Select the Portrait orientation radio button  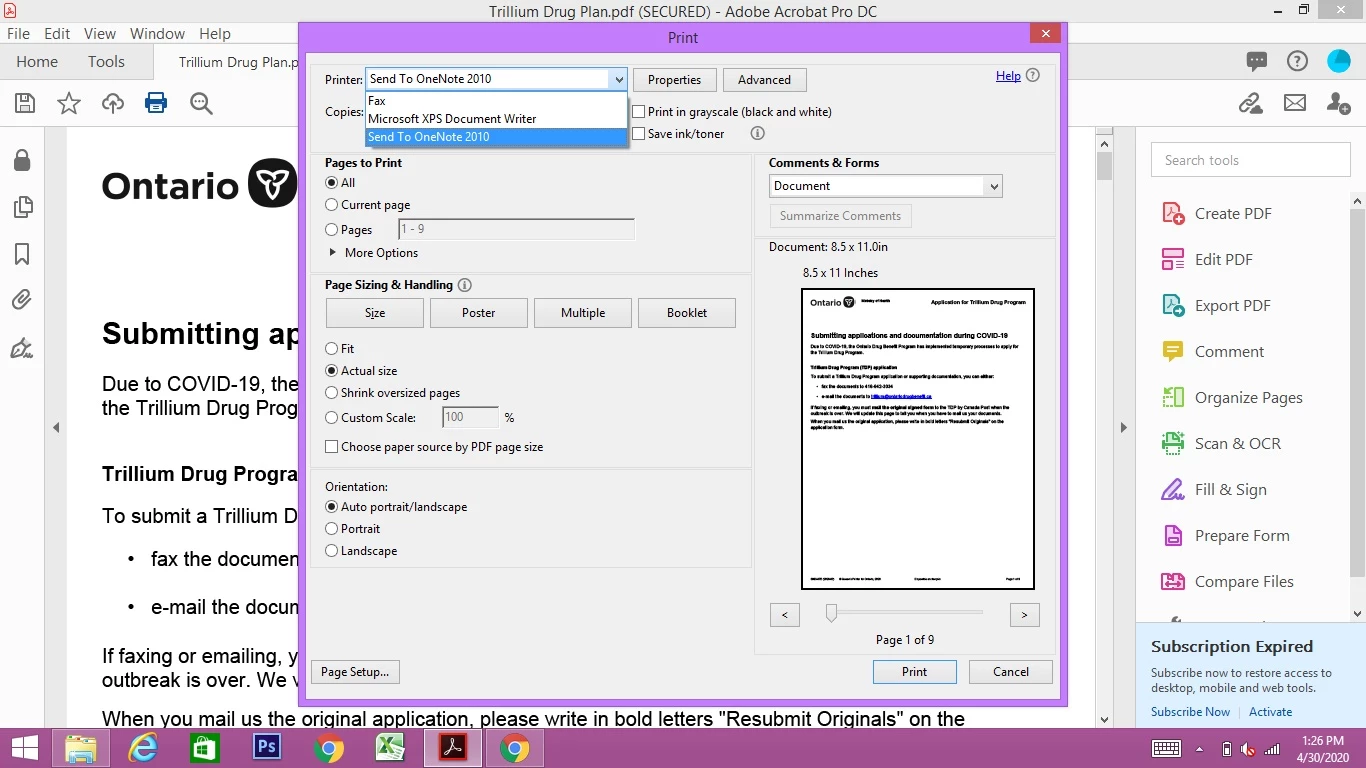click(331, 529)
